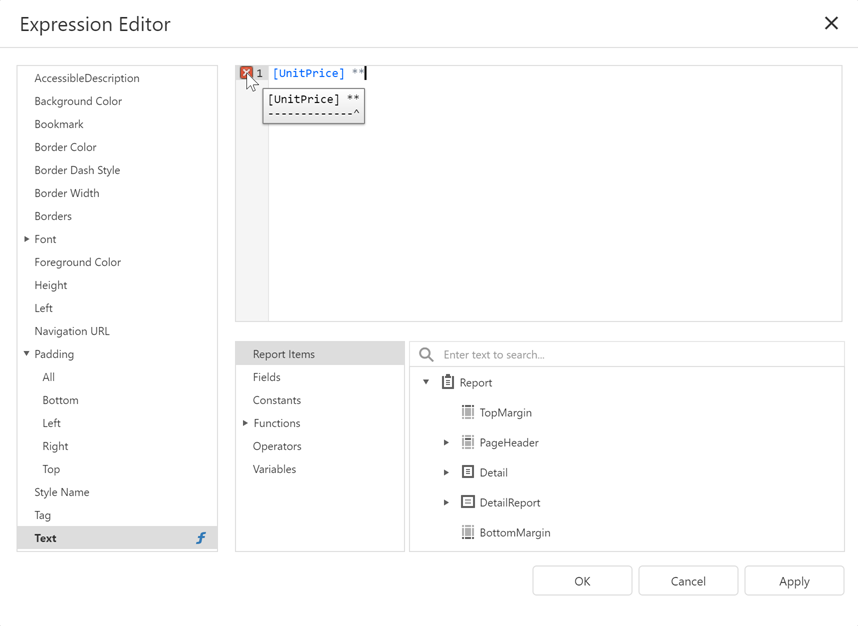858x626 pixels.
Task: Select the Background Color property
Action: [x=79, y=101]
